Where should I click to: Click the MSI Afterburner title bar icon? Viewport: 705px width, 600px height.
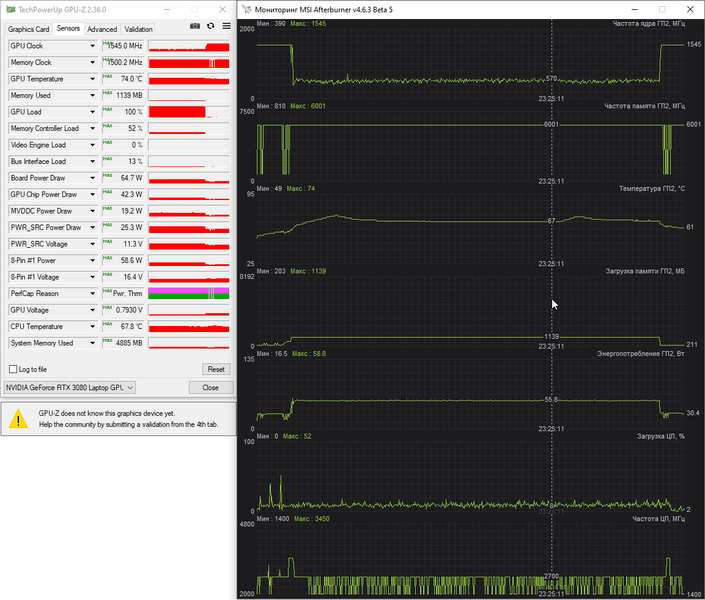pyautogui.click(x=247, y=9)
